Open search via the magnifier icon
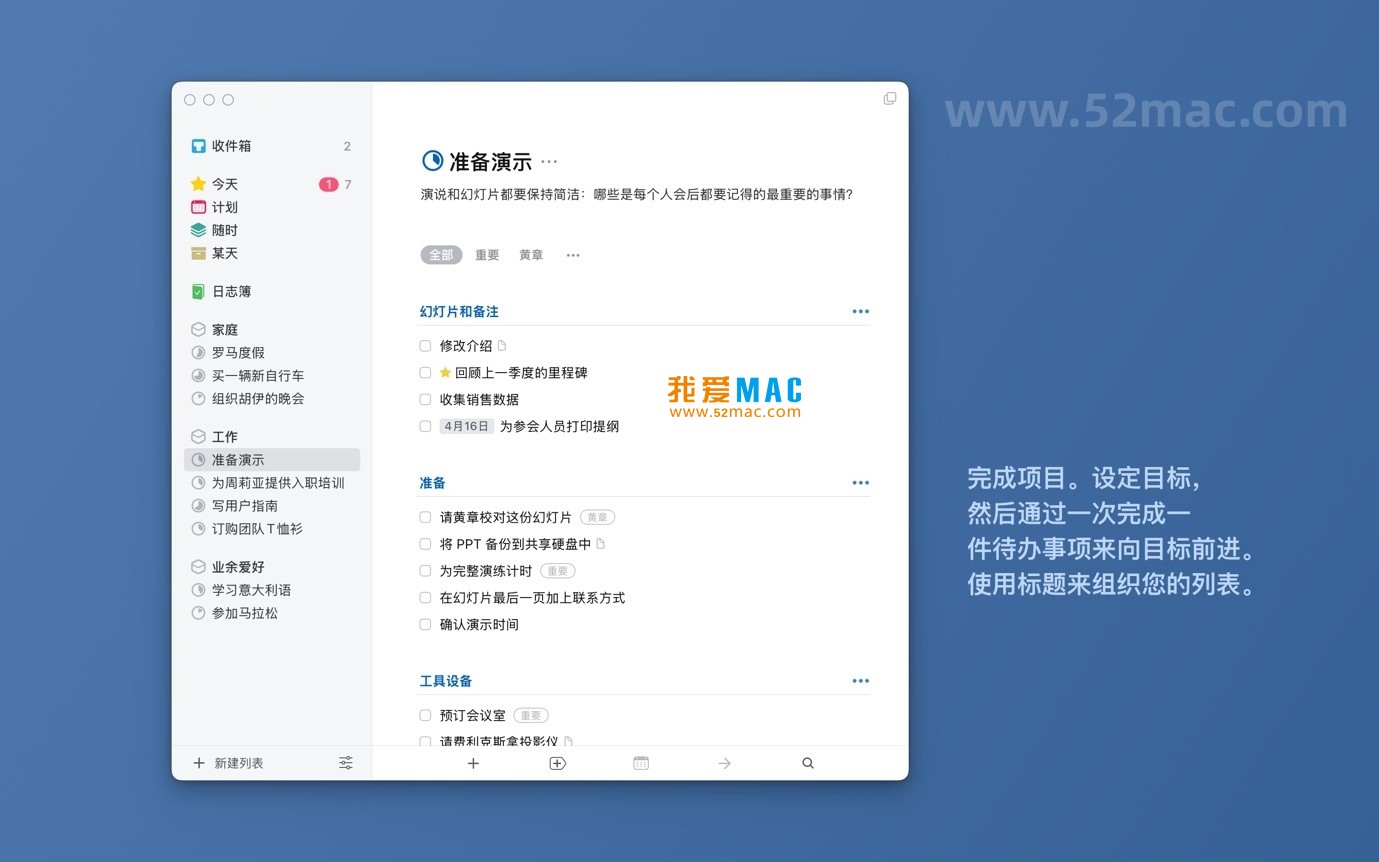This screenshot has width=1379, height=862. point(807,762)
